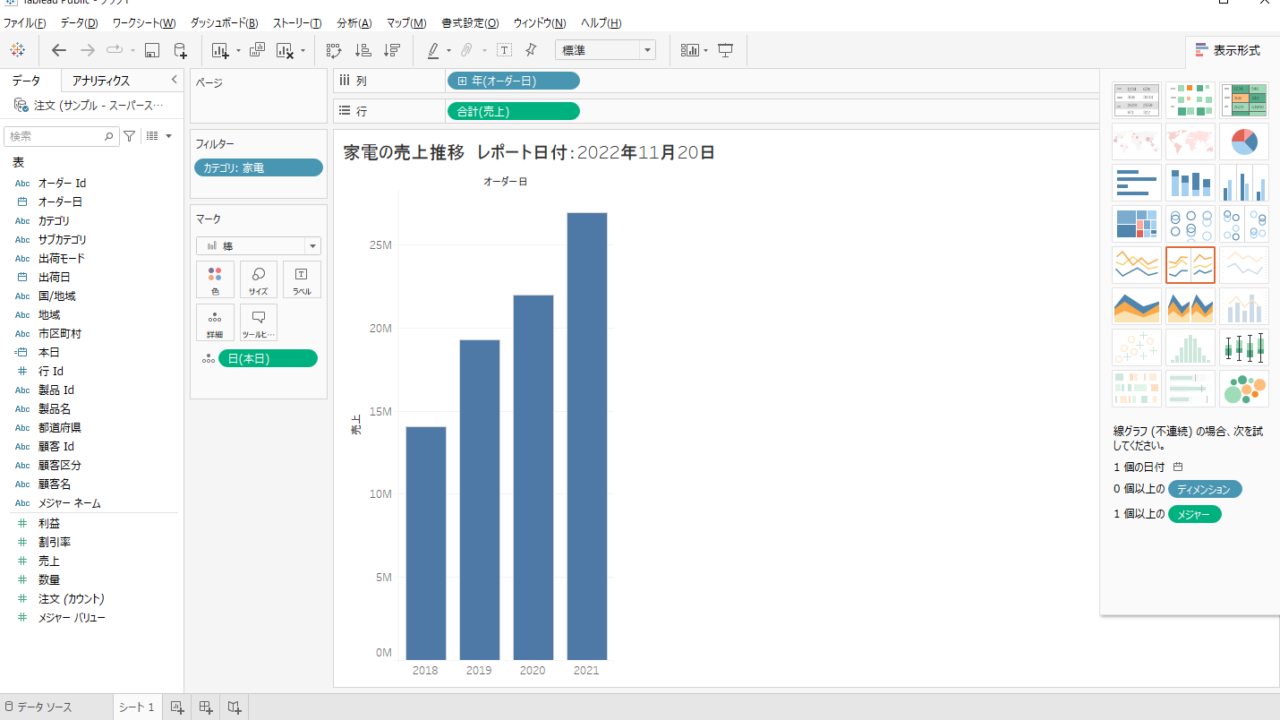The width and height of the screenshot is (1280, 720).
Task: Click the clear sheet icon
Action: (285, 50)
